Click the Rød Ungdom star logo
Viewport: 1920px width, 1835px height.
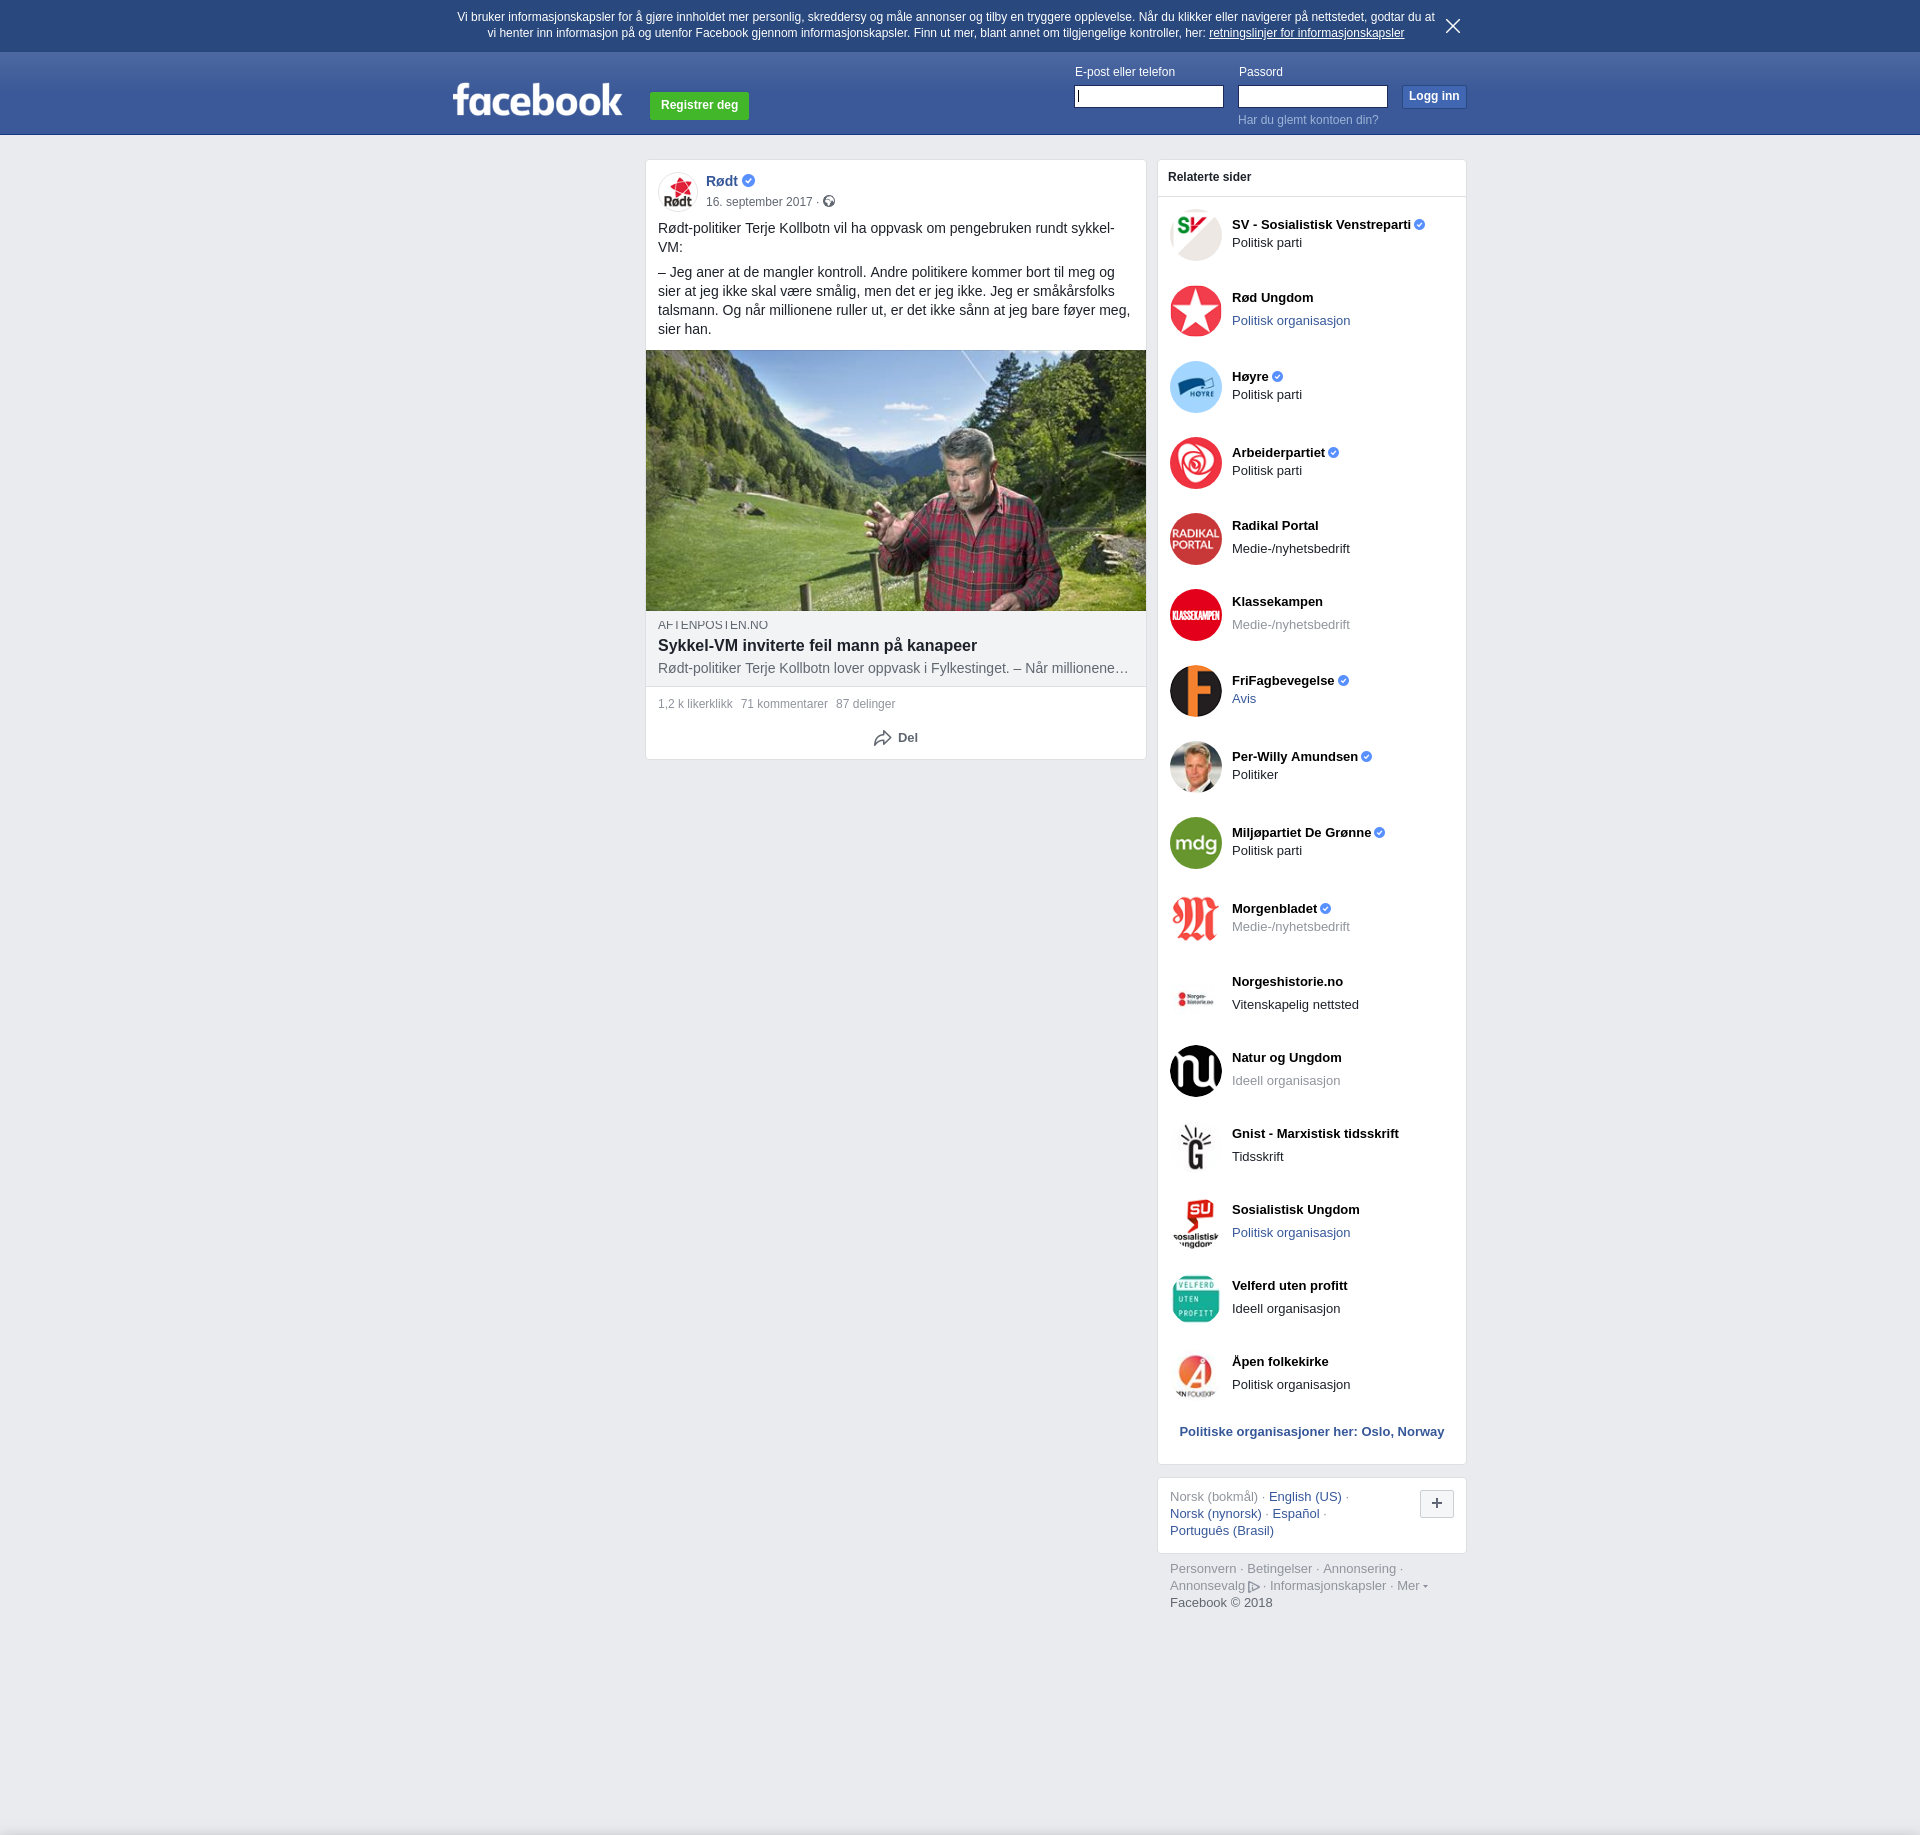point(1196,311)
